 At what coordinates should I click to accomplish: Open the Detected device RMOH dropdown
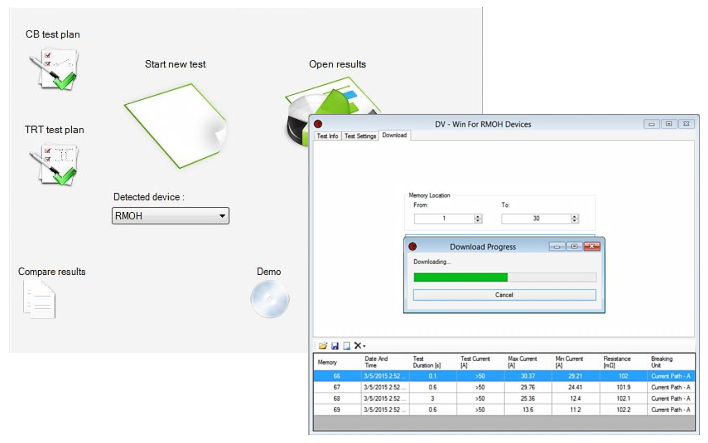coord(171,216)
